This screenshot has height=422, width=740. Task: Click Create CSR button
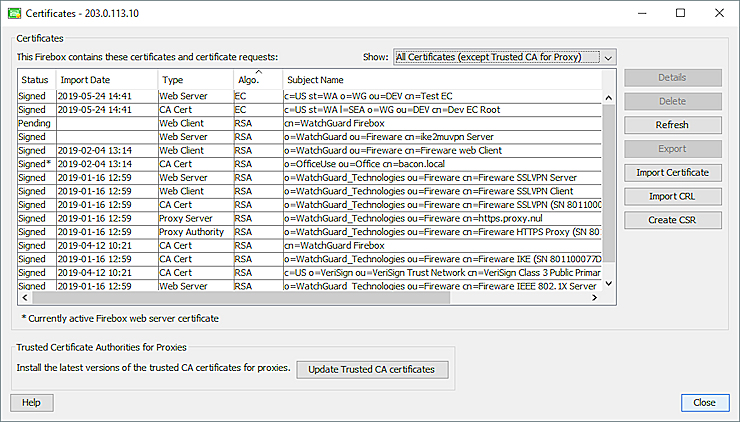(x=671, y=220)
